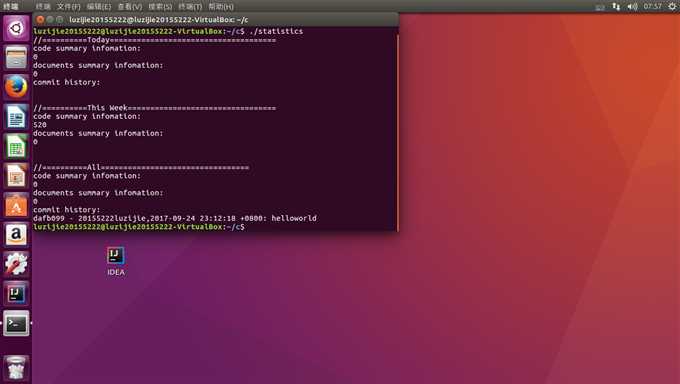Close the terminal window
680x384 pixels.
click(40, 20)
